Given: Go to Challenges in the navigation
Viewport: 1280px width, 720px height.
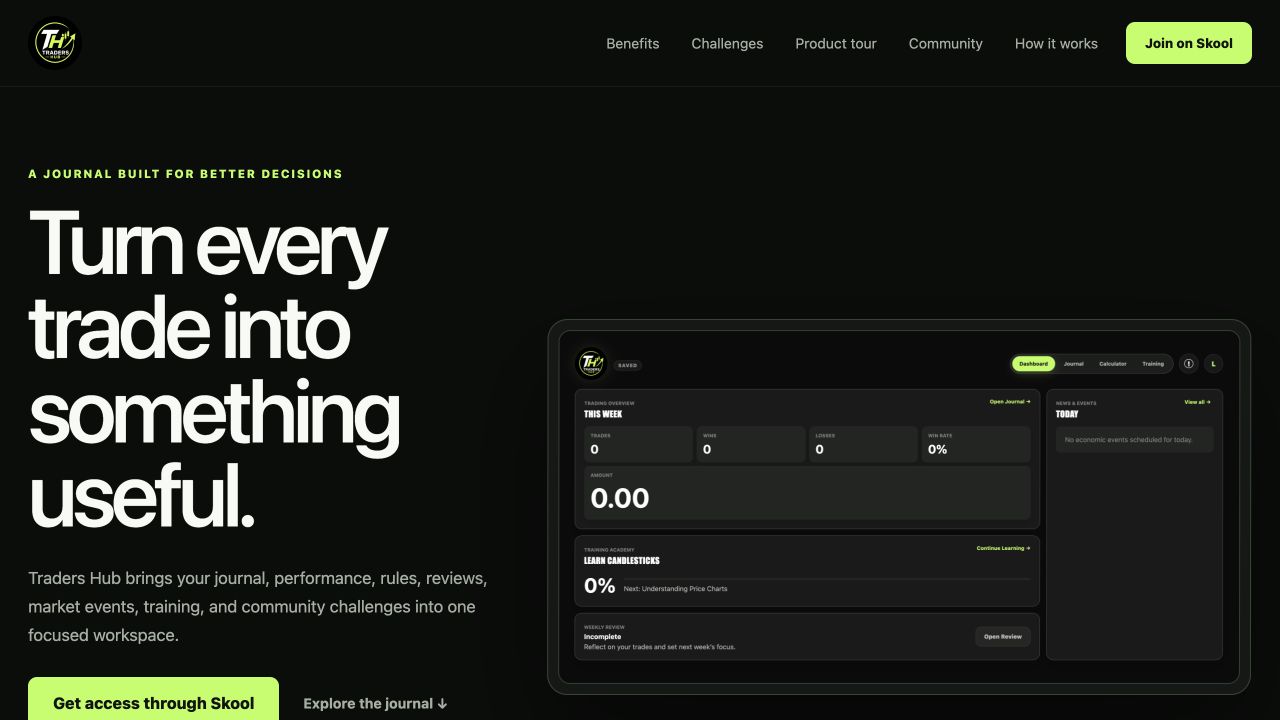Looking at the screenshot, I should click(x=727, y=43).
